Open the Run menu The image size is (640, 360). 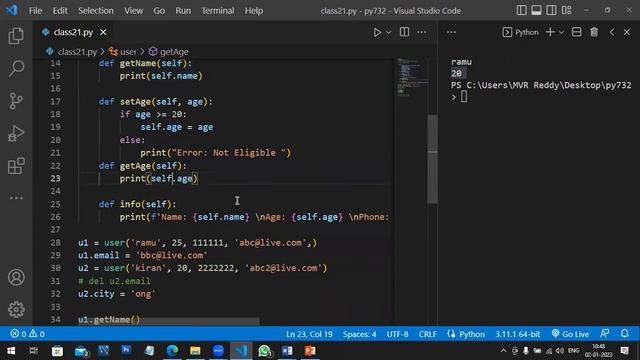pyautogui.click(x=183, y=11)
